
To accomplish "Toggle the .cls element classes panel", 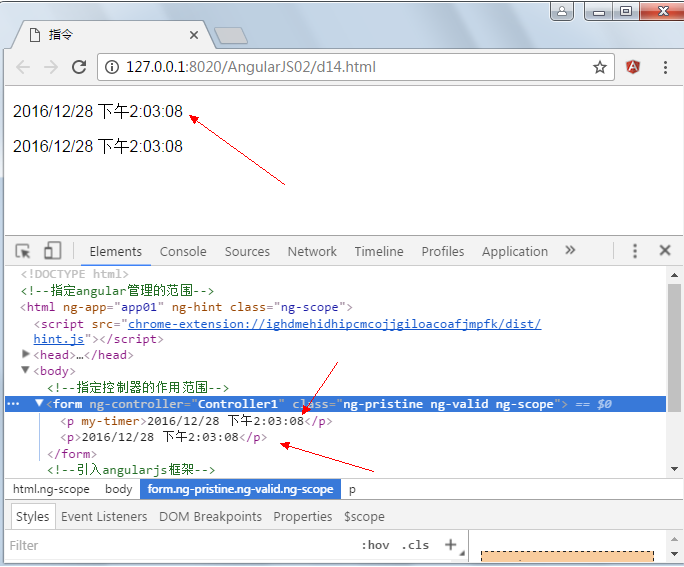I will pyautogui.click(x=415, y=545).
